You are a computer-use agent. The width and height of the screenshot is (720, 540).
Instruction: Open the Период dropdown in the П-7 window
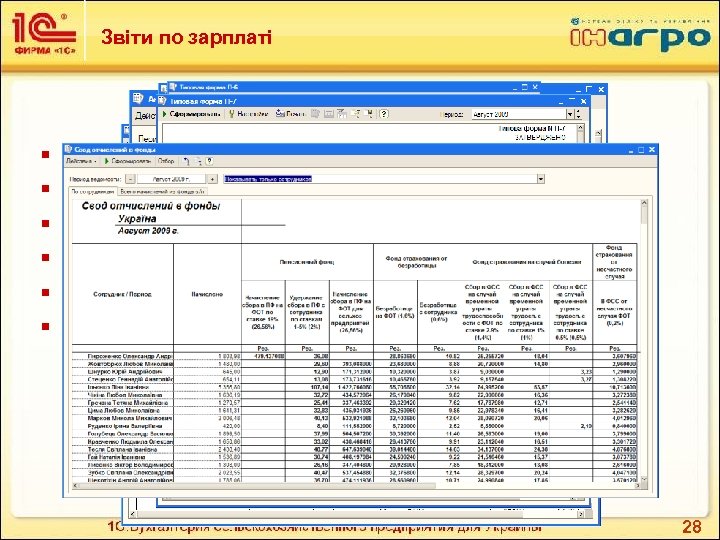click(x=570, y=114)
